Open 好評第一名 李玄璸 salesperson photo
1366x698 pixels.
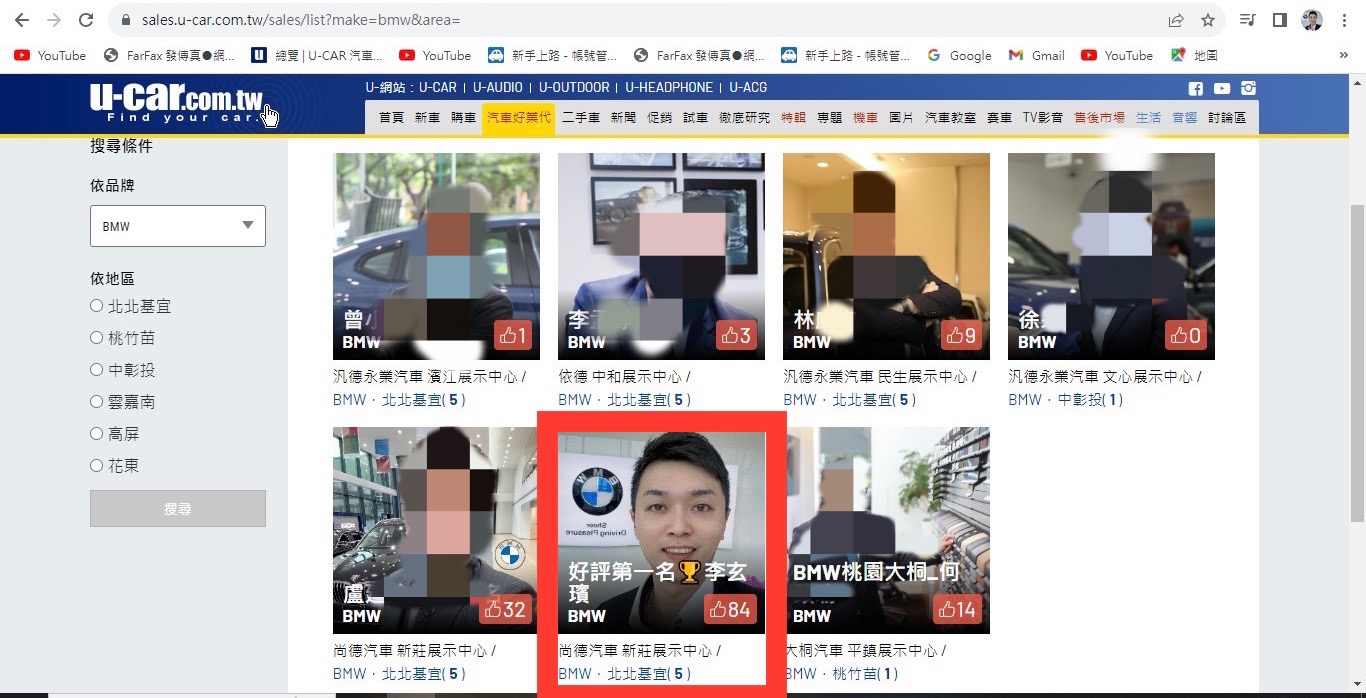(x=661, y=532)
